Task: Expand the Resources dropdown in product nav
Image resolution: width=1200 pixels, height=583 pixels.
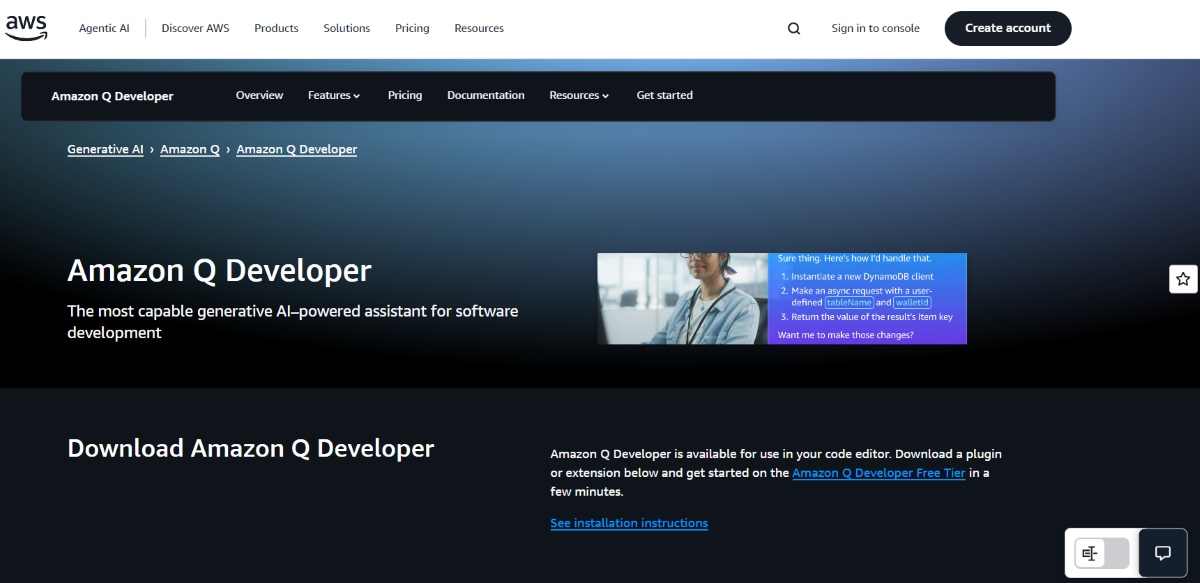Action: click(x=579, y=96)
